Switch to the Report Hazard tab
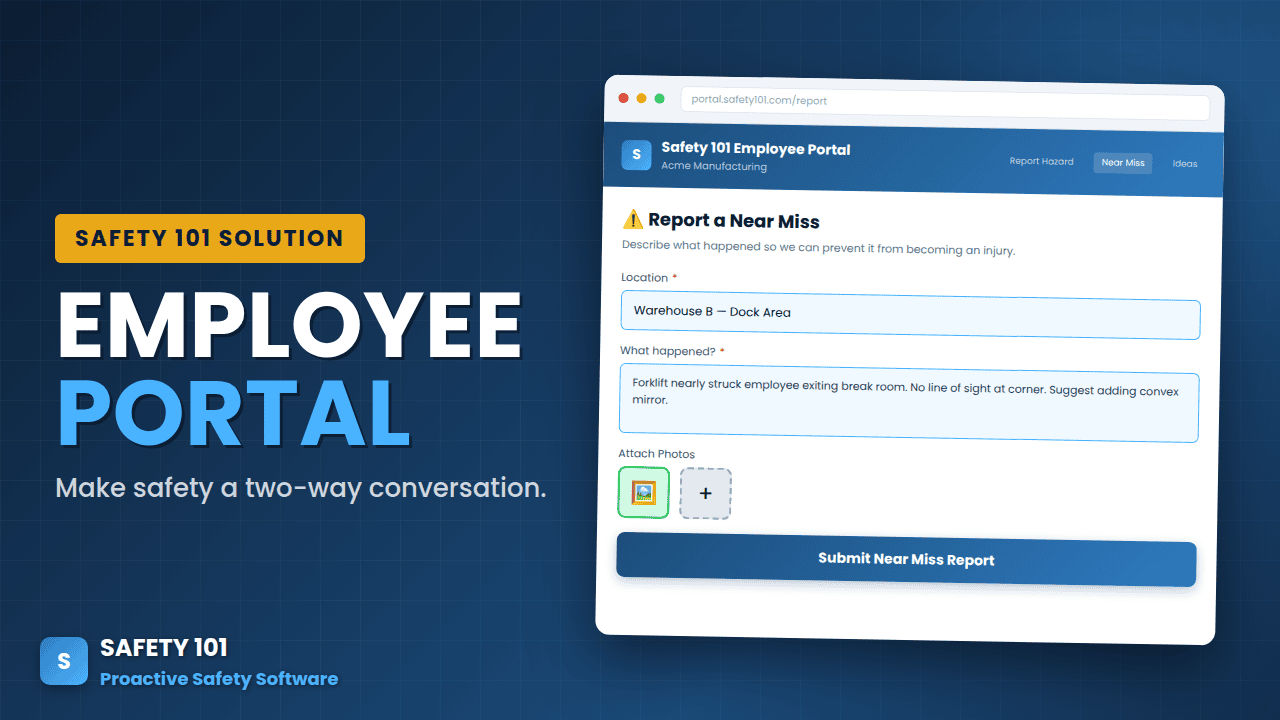Viewport: 1280px width, 720px height. point(1041,162)
